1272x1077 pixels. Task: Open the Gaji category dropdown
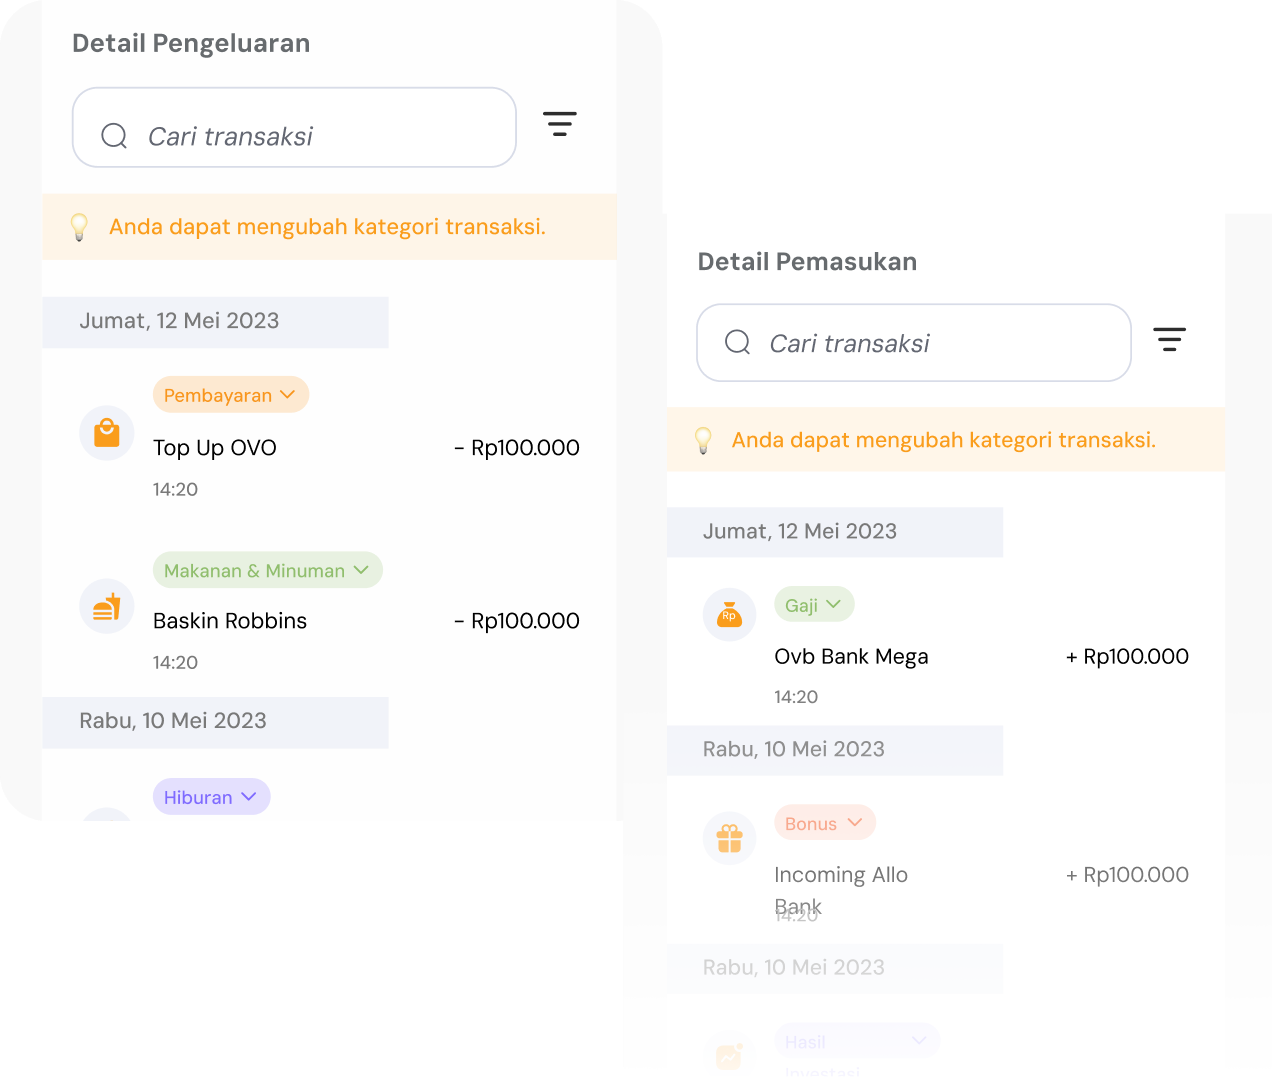(814, 605)
